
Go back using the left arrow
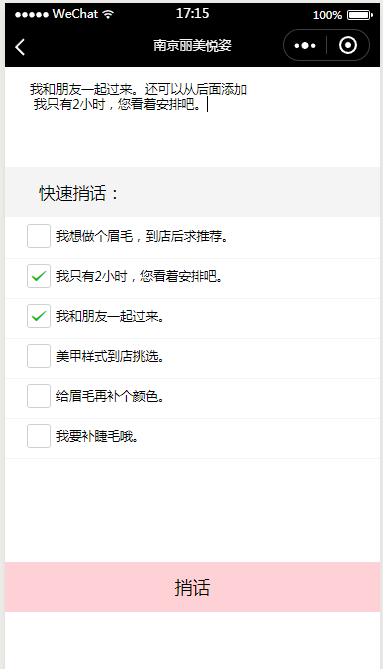pyautogui.click(x=20, y=47)
